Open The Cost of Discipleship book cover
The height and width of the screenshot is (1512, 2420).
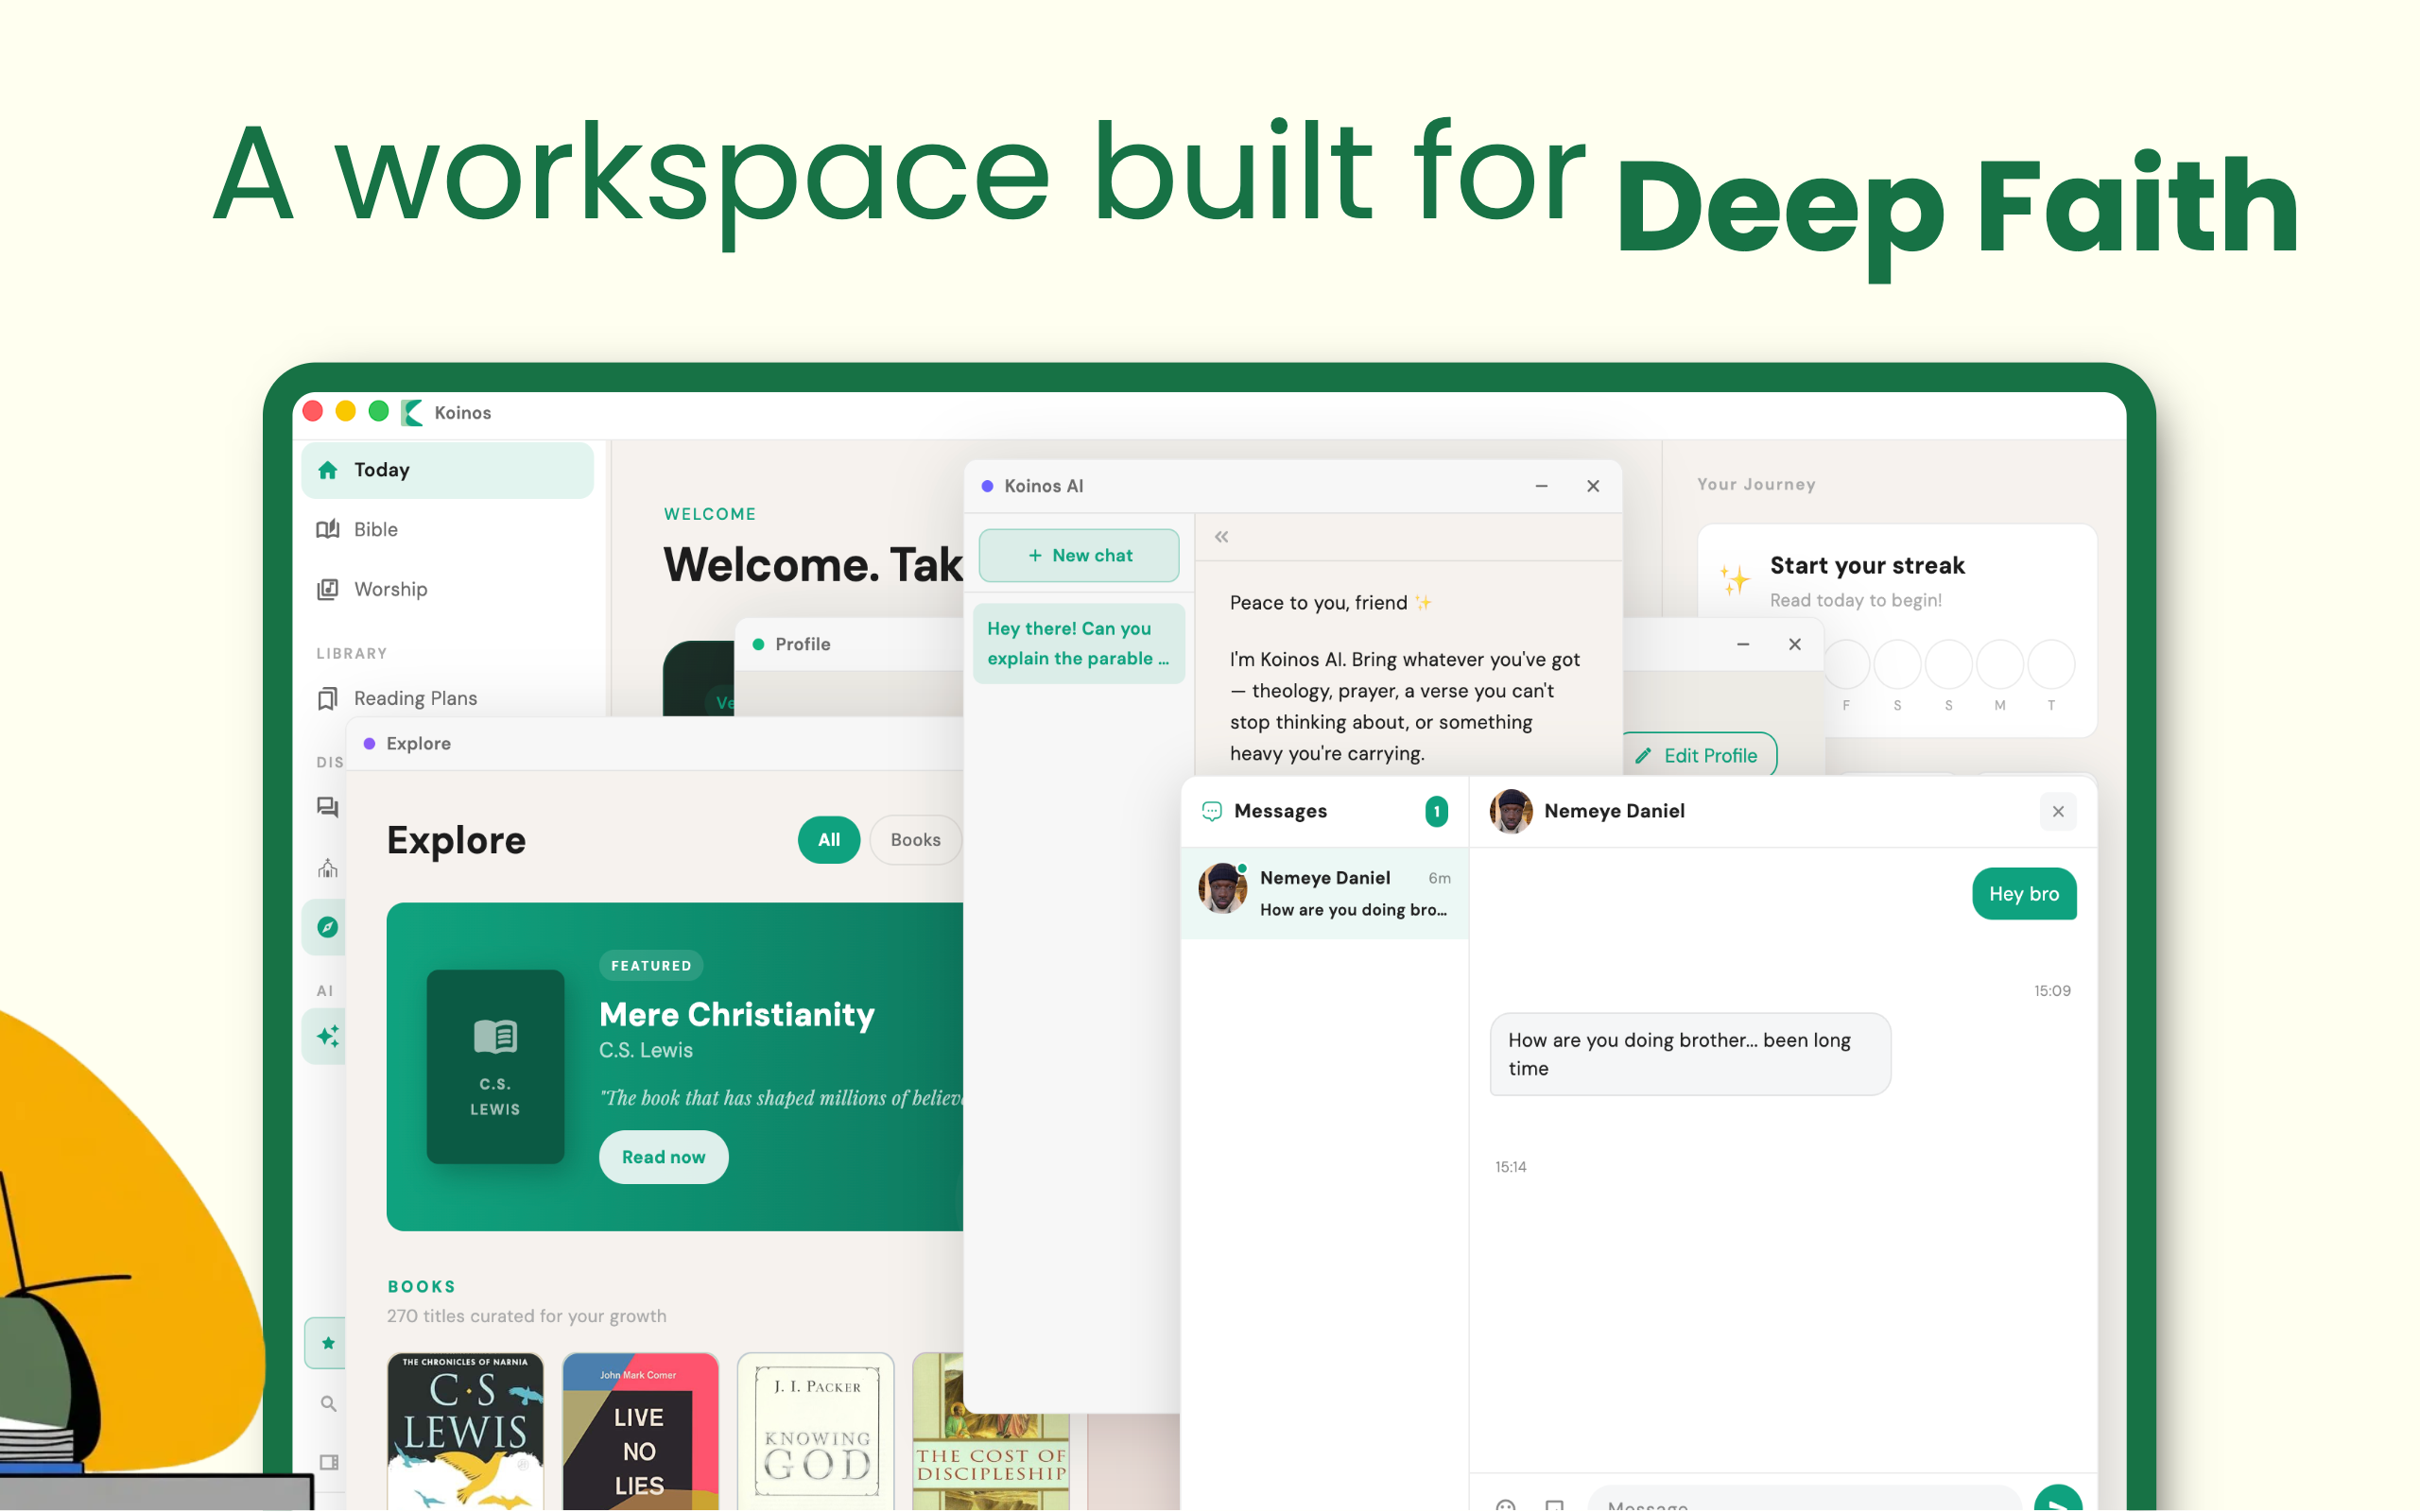[x=990, y=1431]
